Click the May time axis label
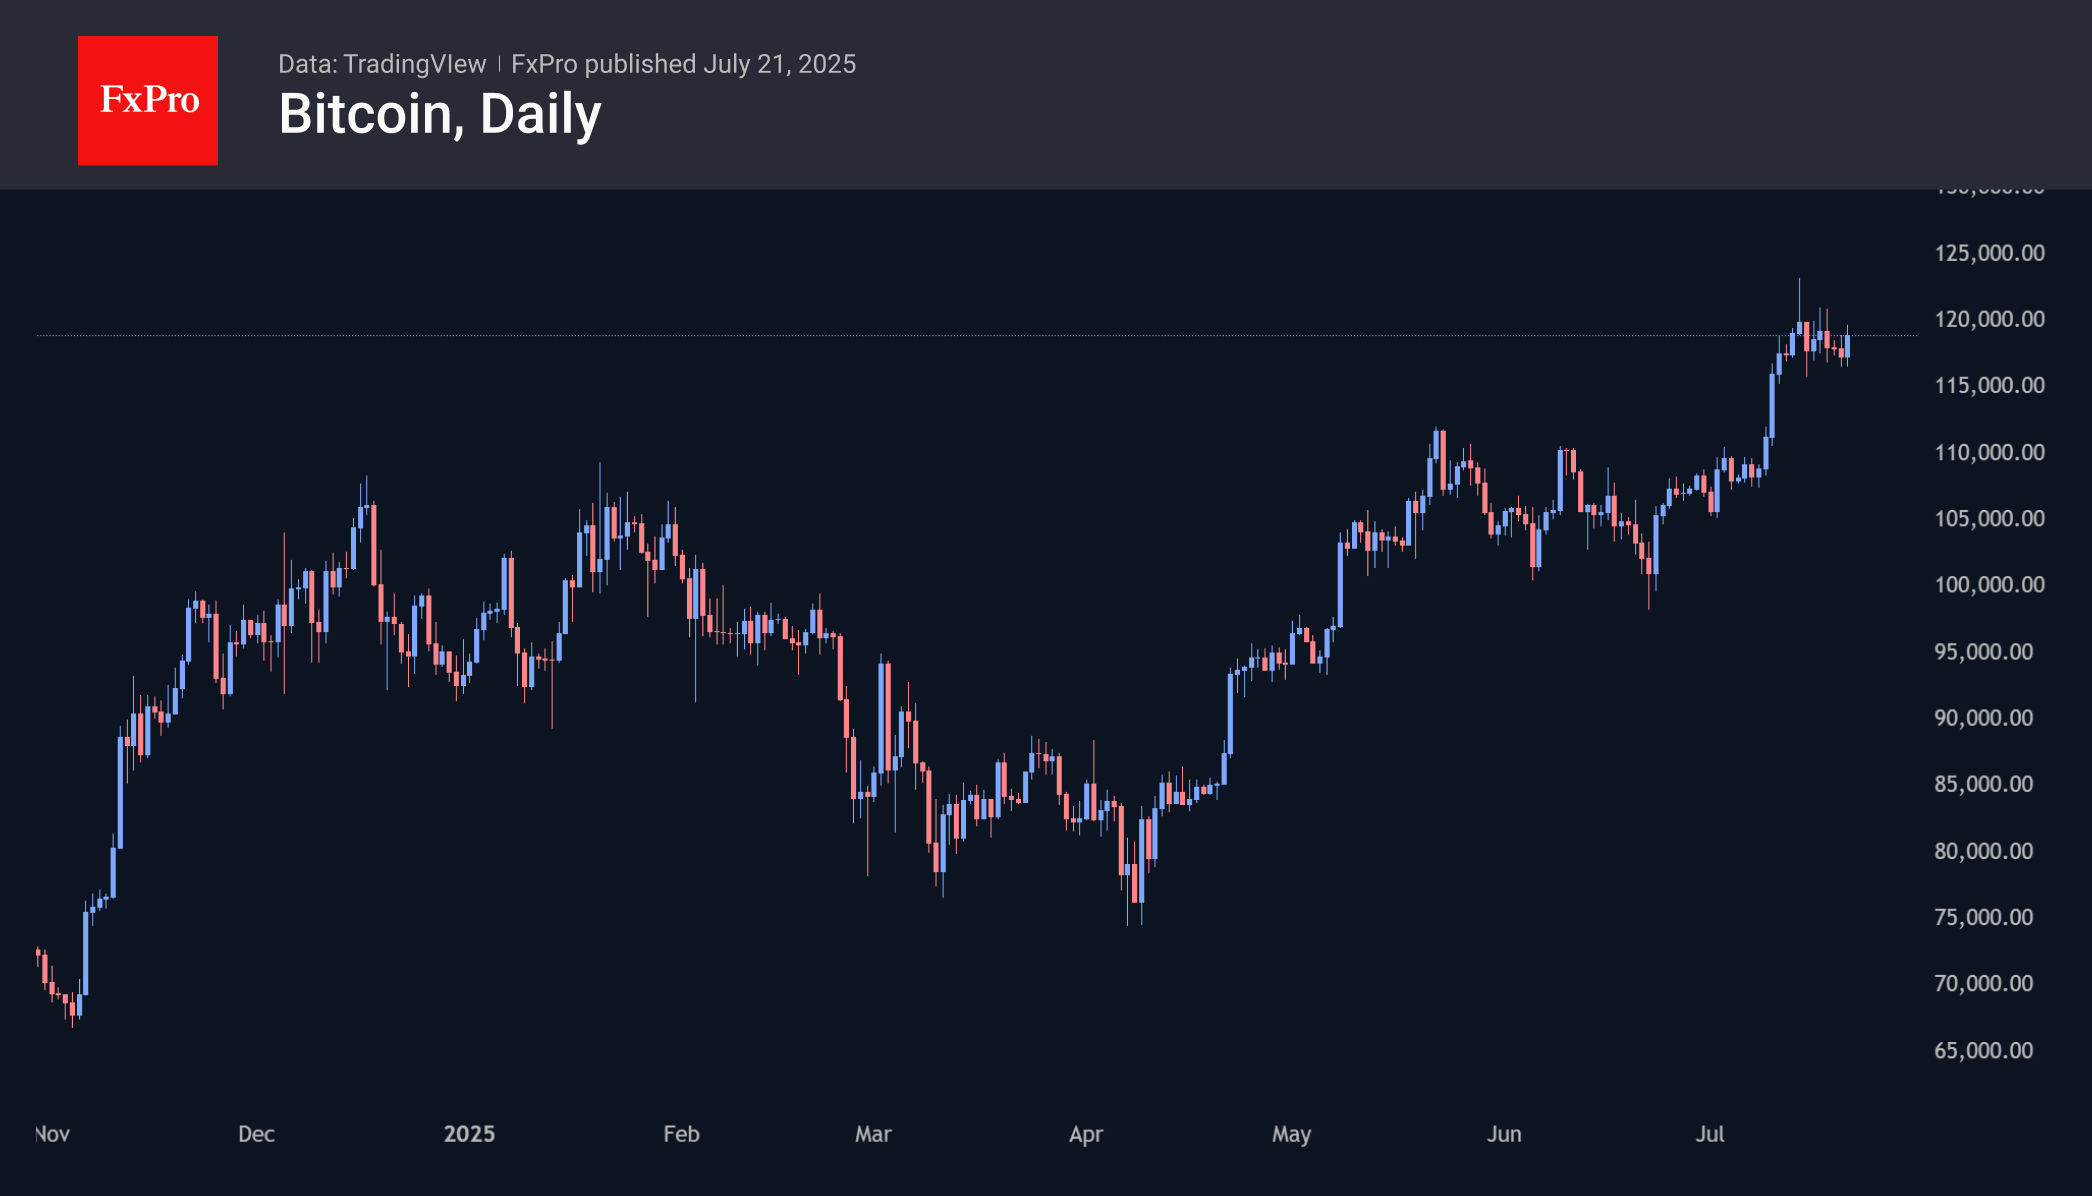This screenshot has width=2092, height=1196. click(1291, 1134)
